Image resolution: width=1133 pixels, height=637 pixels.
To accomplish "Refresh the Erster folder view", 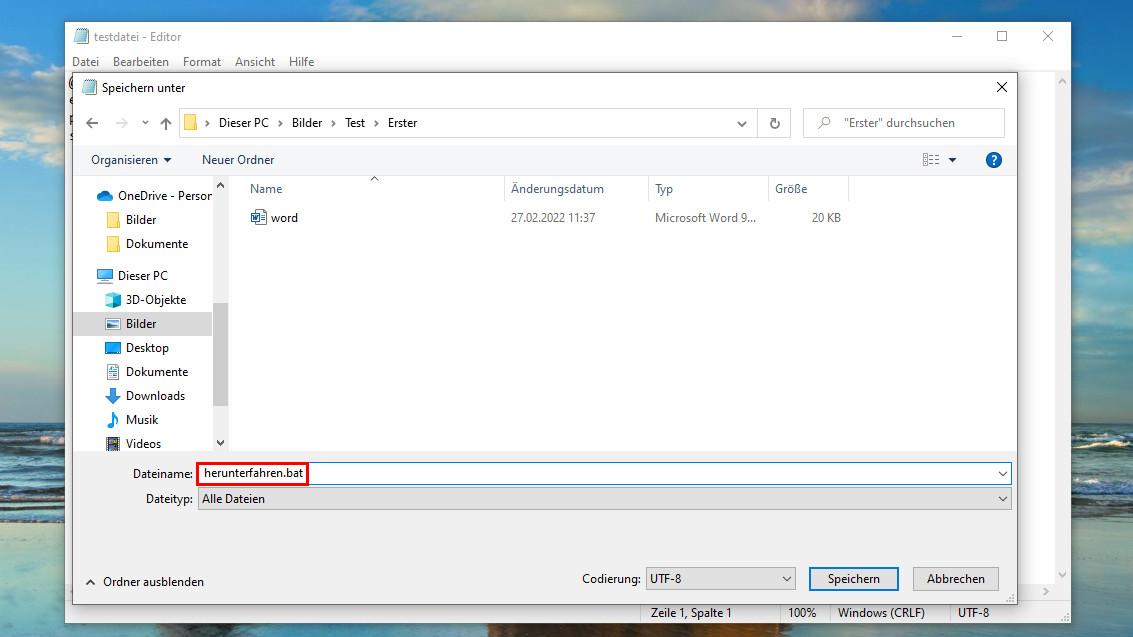I will coord(774,123).
